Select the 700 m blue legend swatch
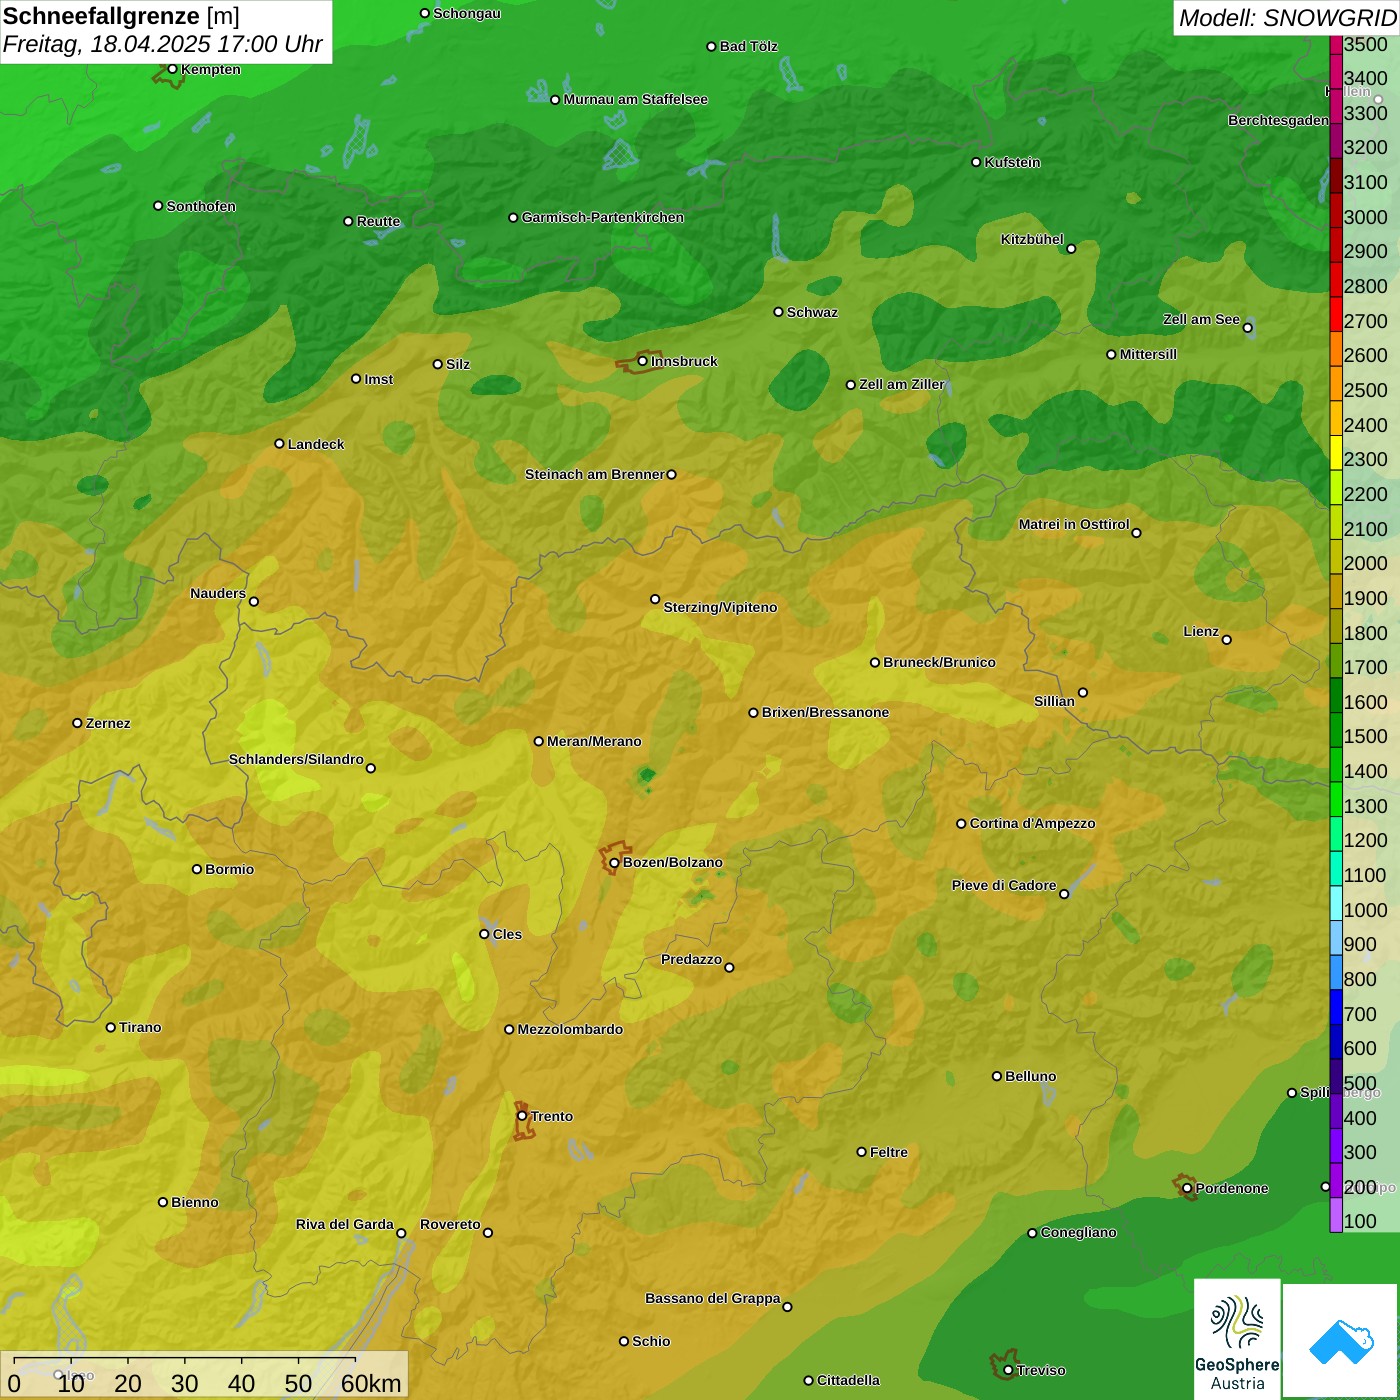 [x=1336, y=1007]
